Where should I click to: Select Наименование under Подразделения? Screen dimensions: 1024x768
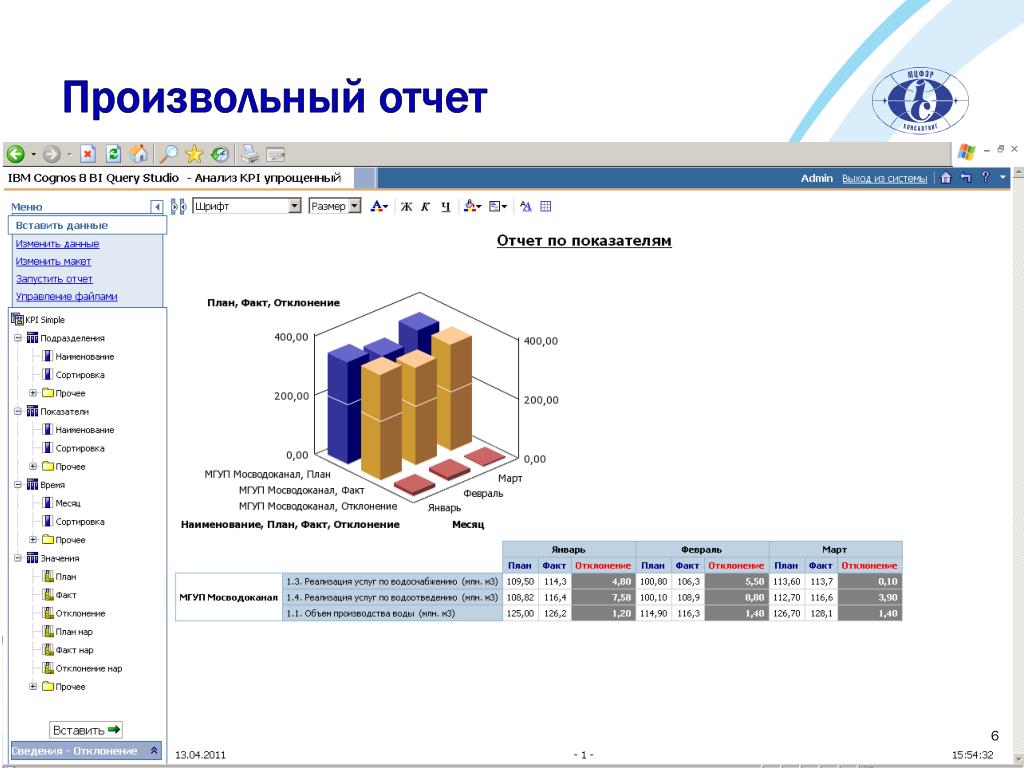tap(84, 357)
